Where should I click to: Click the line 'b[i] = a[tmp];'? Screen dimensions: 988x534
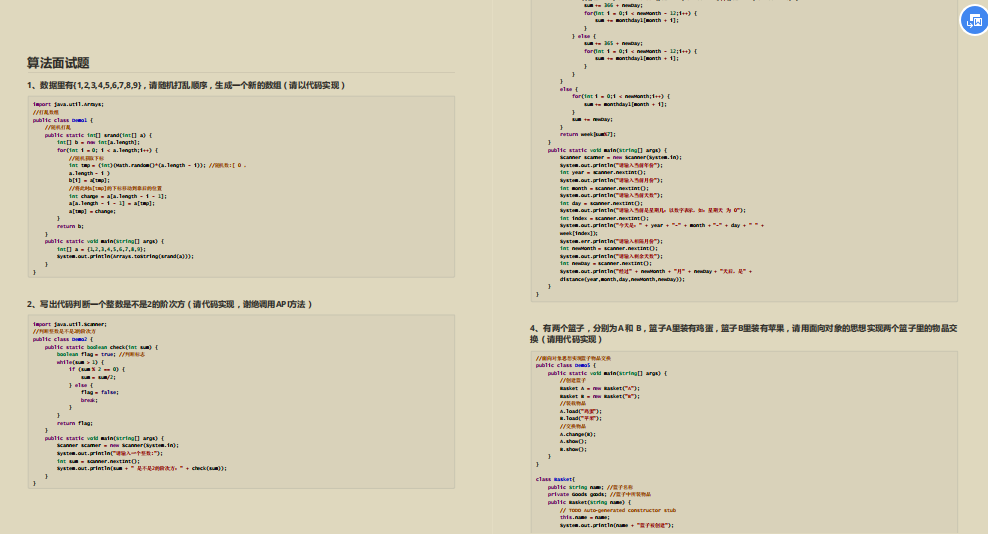[x=89, y=180]
